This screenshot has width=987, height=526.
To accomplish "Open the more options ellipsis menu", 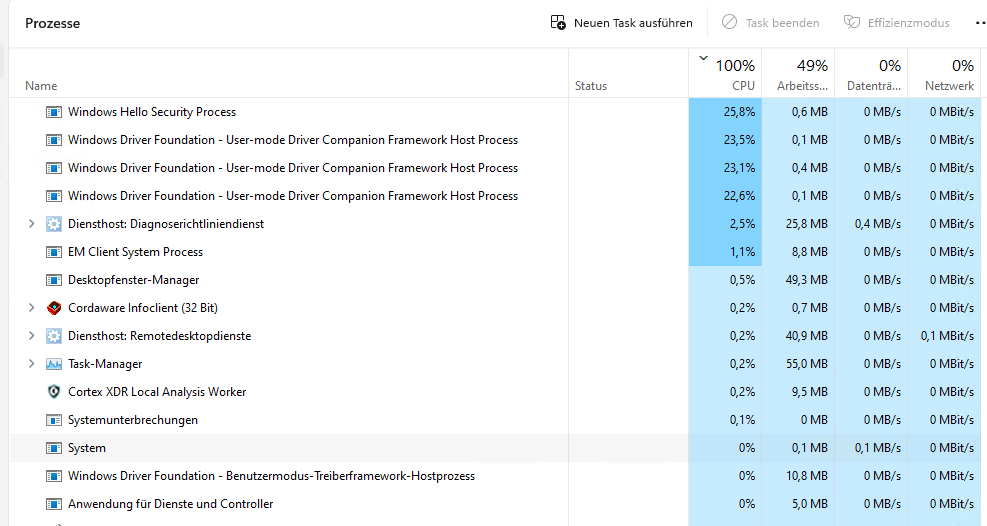I will 981,23.
